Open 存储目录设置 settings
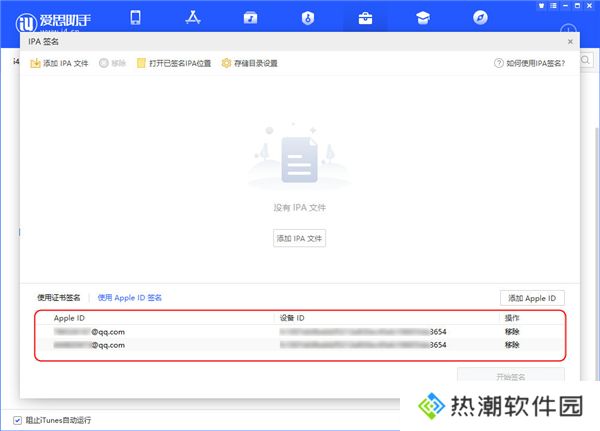 click(249, 63)
